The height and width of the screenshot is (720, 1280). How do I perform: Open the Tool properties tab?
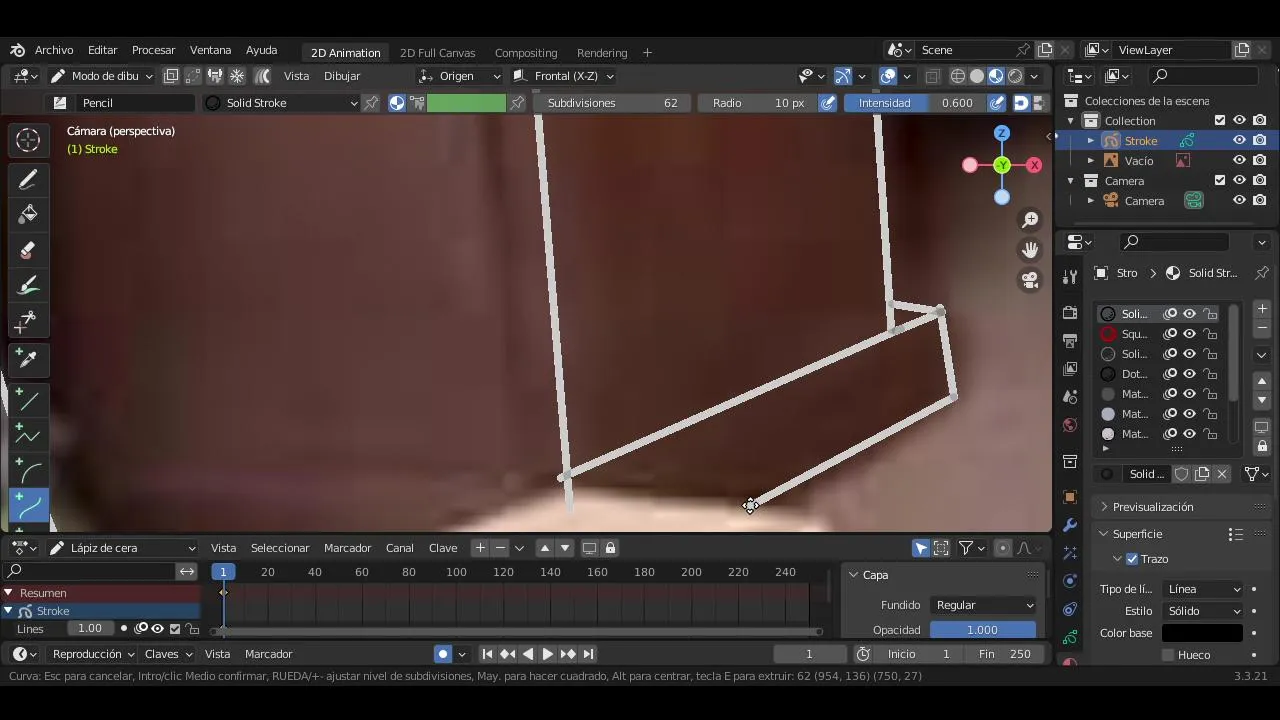click(1070, 277)
